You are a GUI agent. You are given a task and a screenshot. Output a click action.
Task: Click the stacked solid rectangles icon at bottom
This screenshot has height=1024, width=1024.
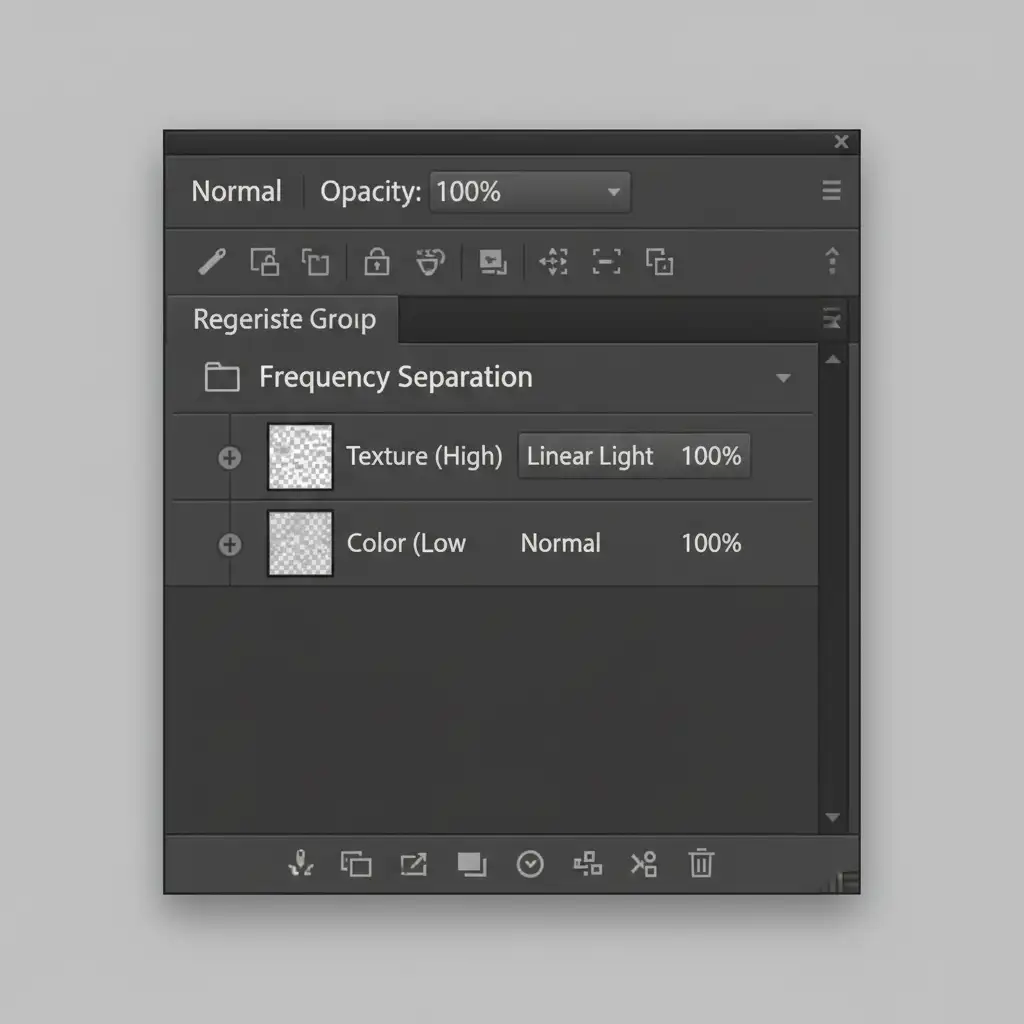coord(471,864)
